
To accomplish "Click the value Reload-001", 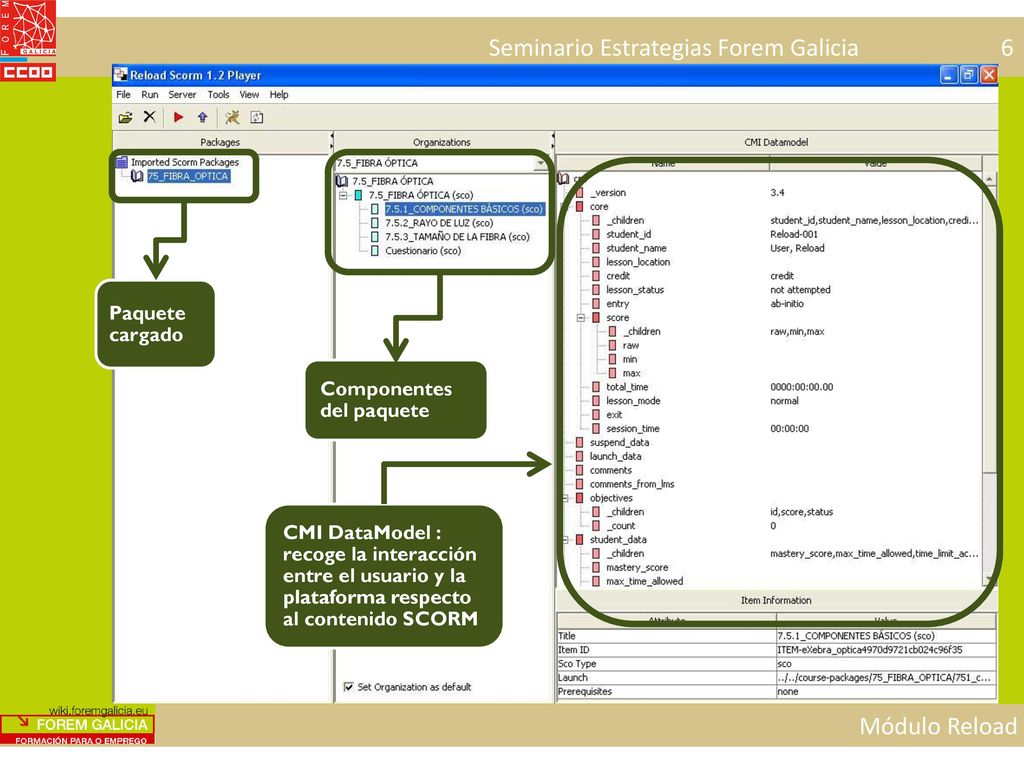I will click(794, 234).
